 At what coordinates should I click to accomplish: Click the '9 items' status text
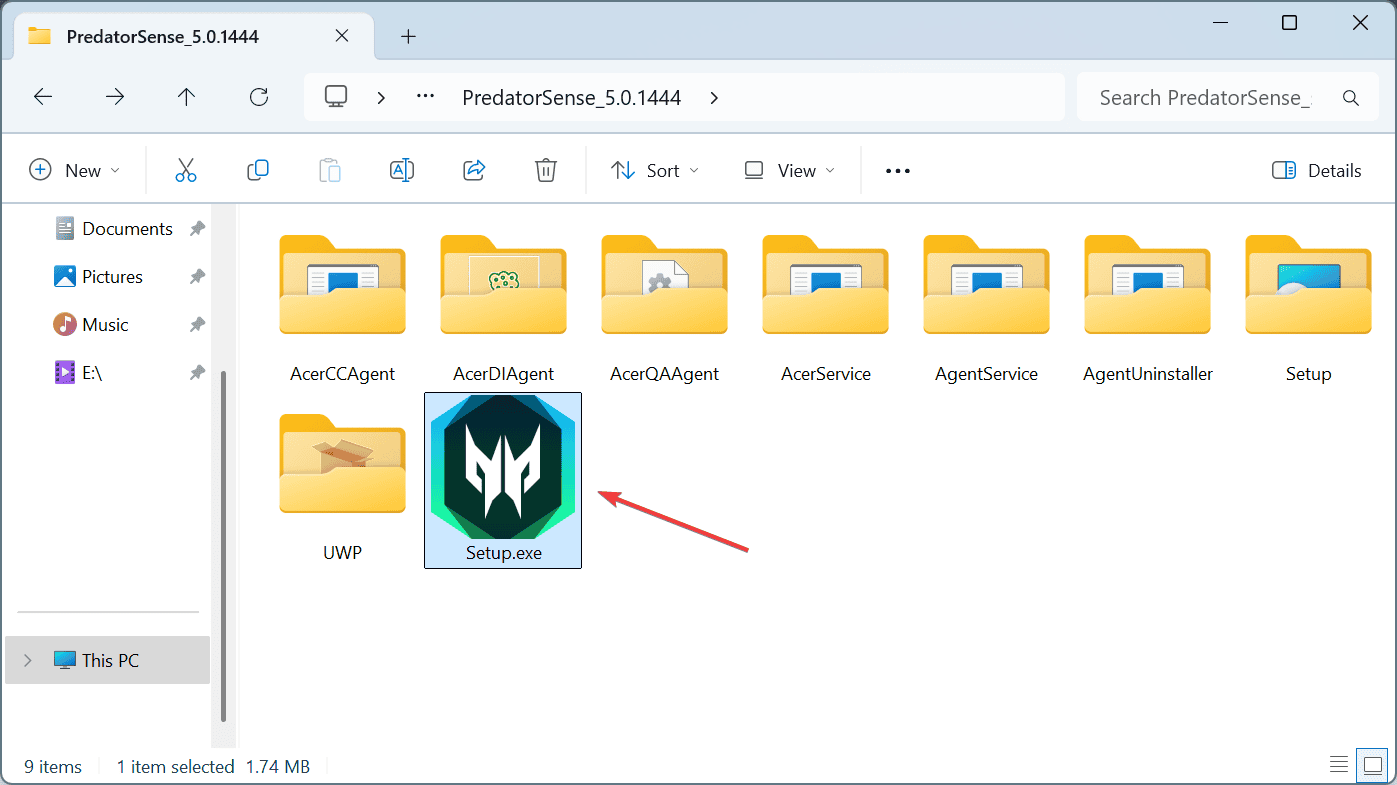click(53, 767)
